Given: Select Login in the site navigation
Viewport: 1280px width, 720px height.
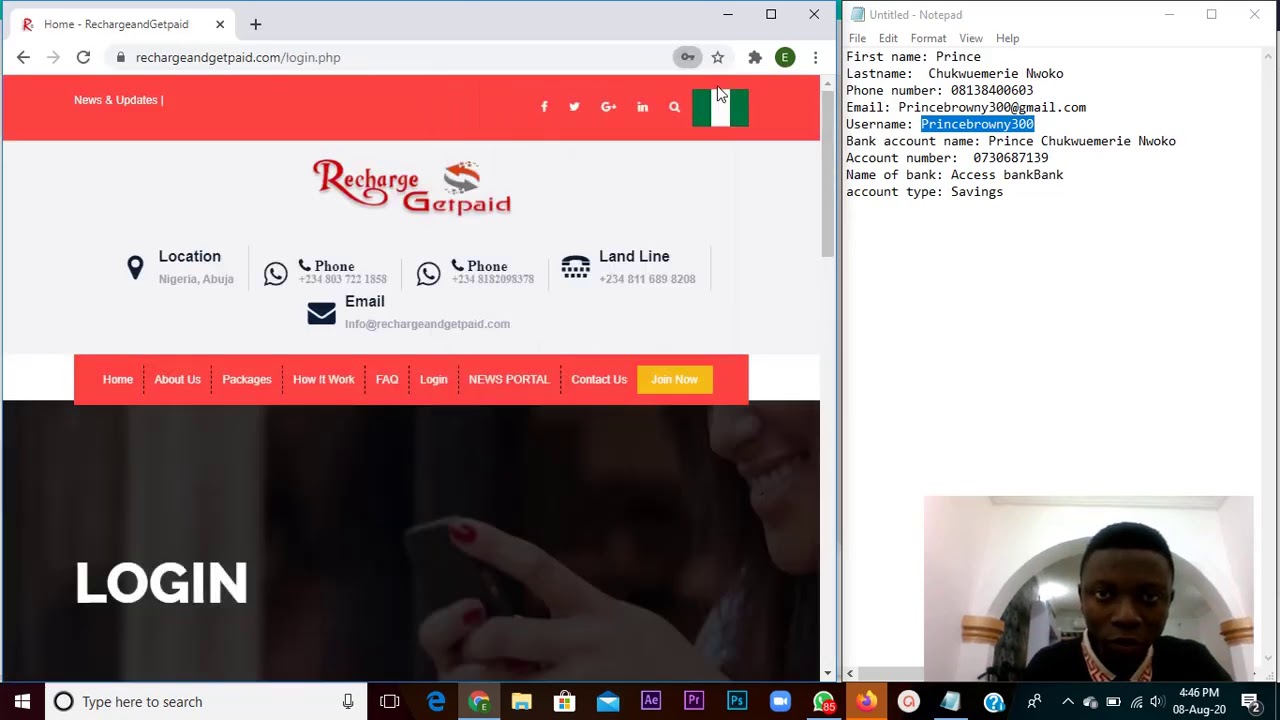Looking at the screenshot, I should (433, 379).
